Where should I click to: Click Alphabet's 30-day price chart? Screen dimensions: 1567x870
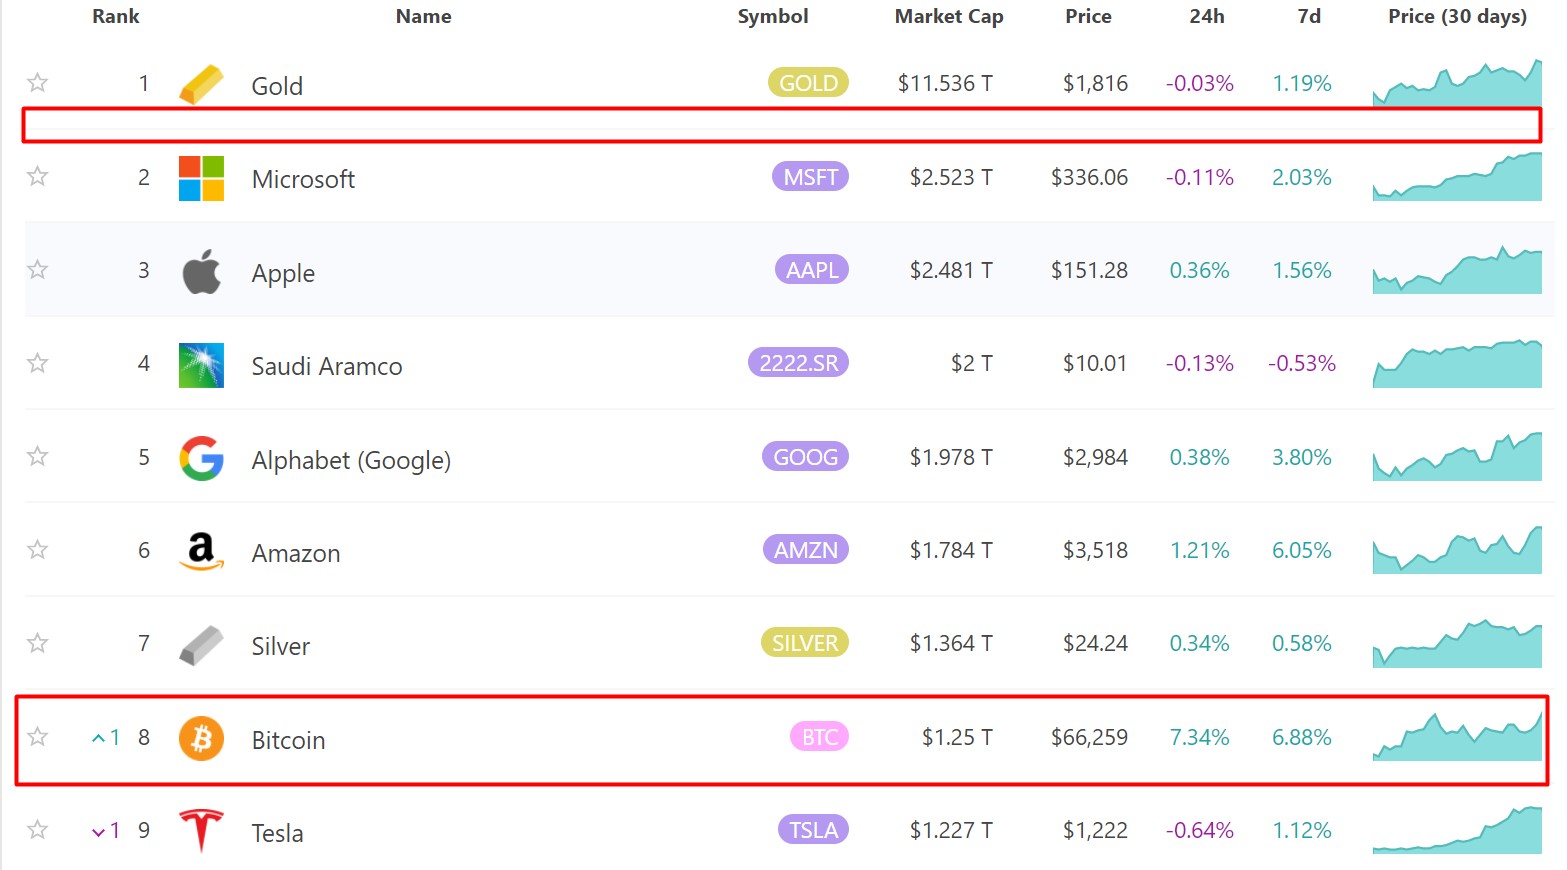pos(1457,457)
